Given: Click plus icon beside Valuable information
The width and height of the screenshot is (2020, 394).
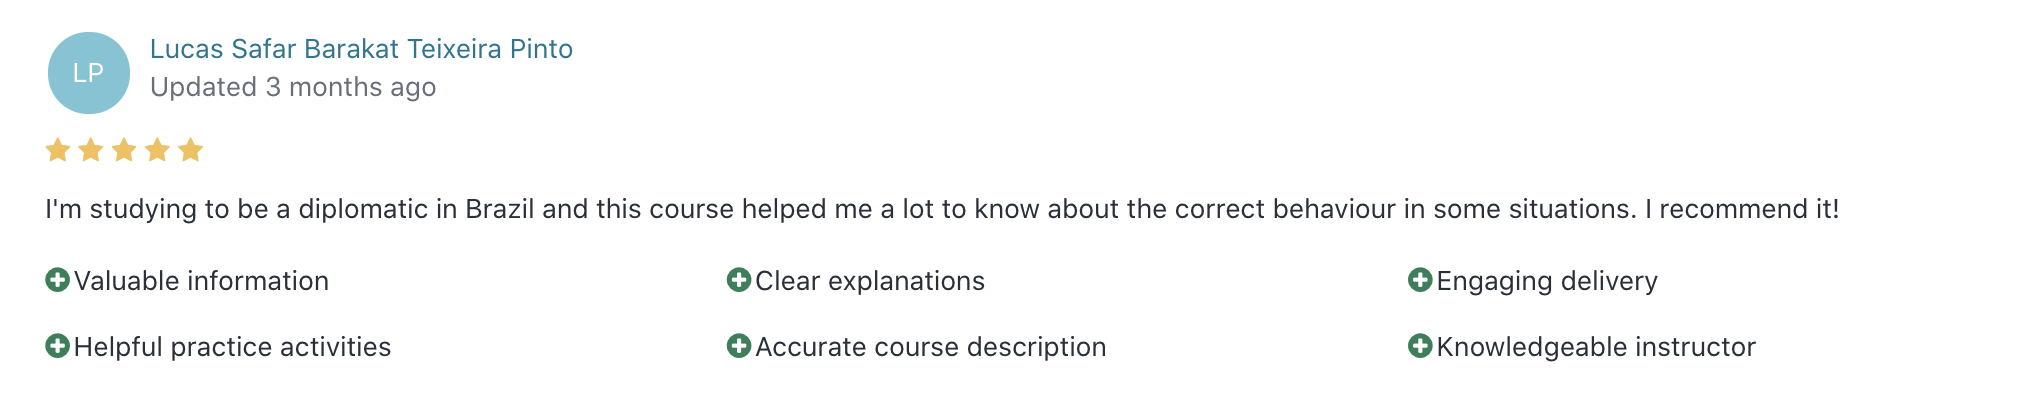Looking at the screenshot, I should [x=58, y=280].
